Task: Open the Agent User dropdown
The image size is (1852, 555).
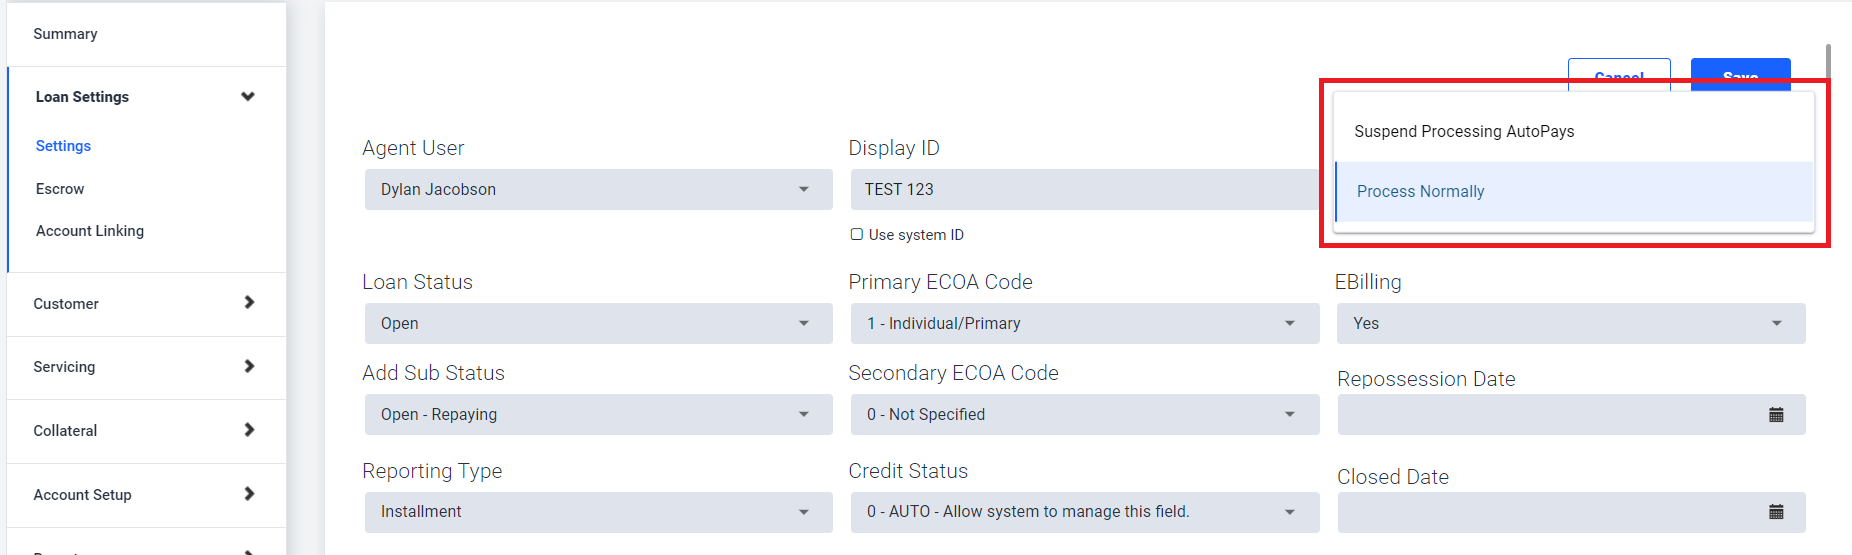Action: pyautogui.click(x=598, y=189)
